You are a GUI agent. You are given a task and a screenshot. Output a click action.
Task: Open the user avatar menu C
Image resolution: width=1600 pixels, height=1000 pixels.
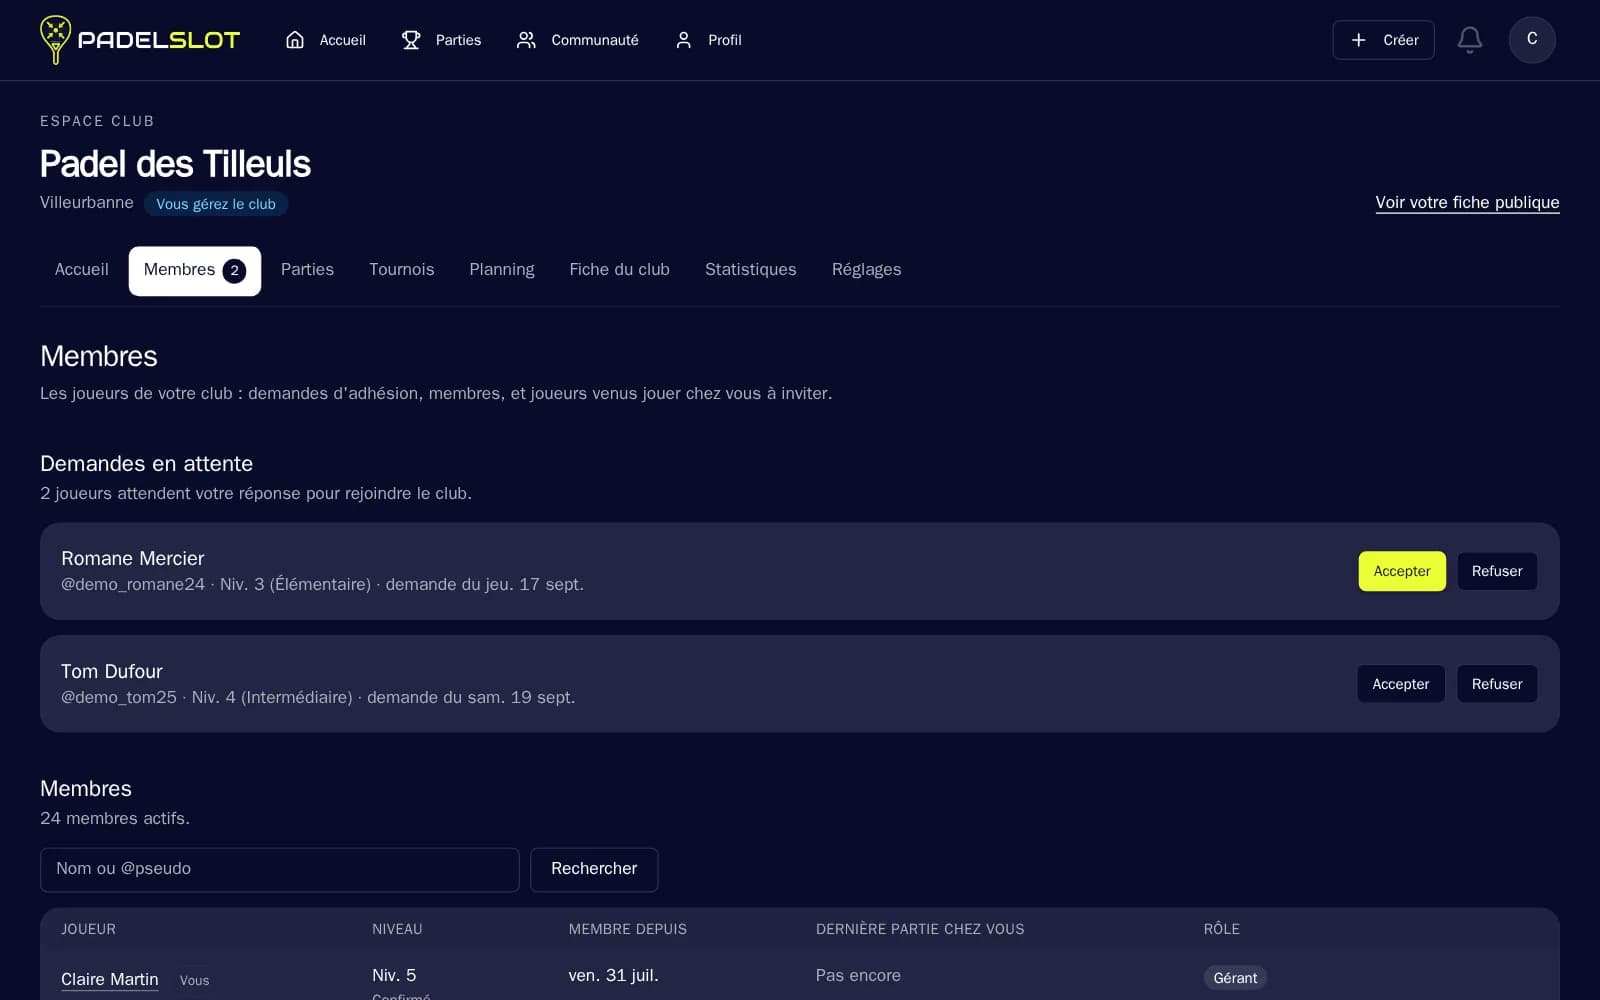coord(1531,40)
